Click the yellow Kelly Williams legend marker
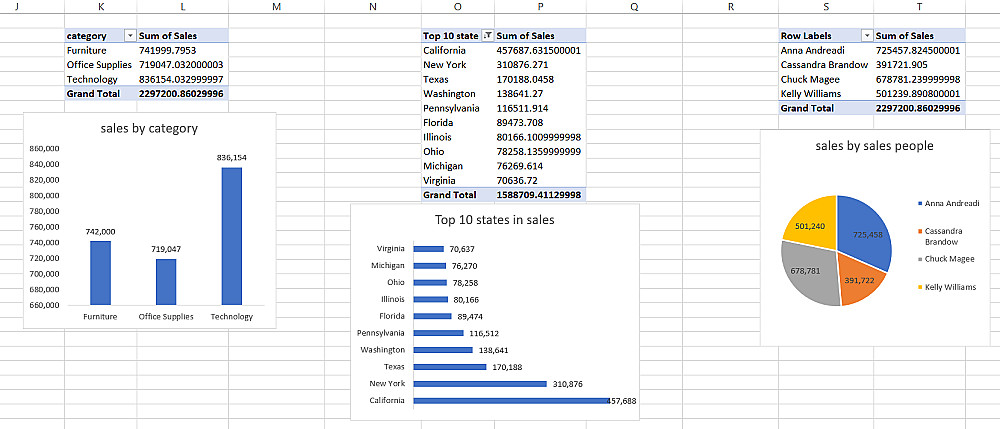The height and width of the screenshot is (429, 1000). pos(920,288)
